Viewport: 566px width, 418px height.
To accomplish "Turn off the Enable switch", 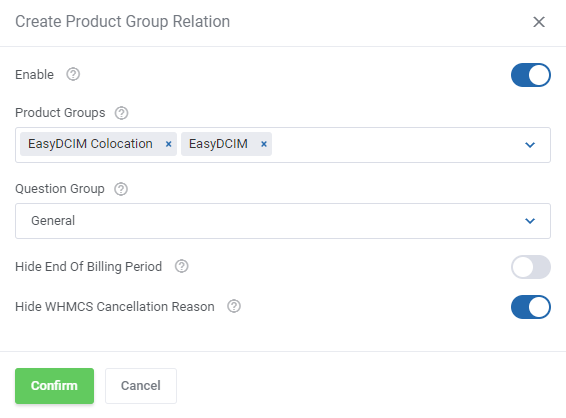I will [x=531, y=75].
